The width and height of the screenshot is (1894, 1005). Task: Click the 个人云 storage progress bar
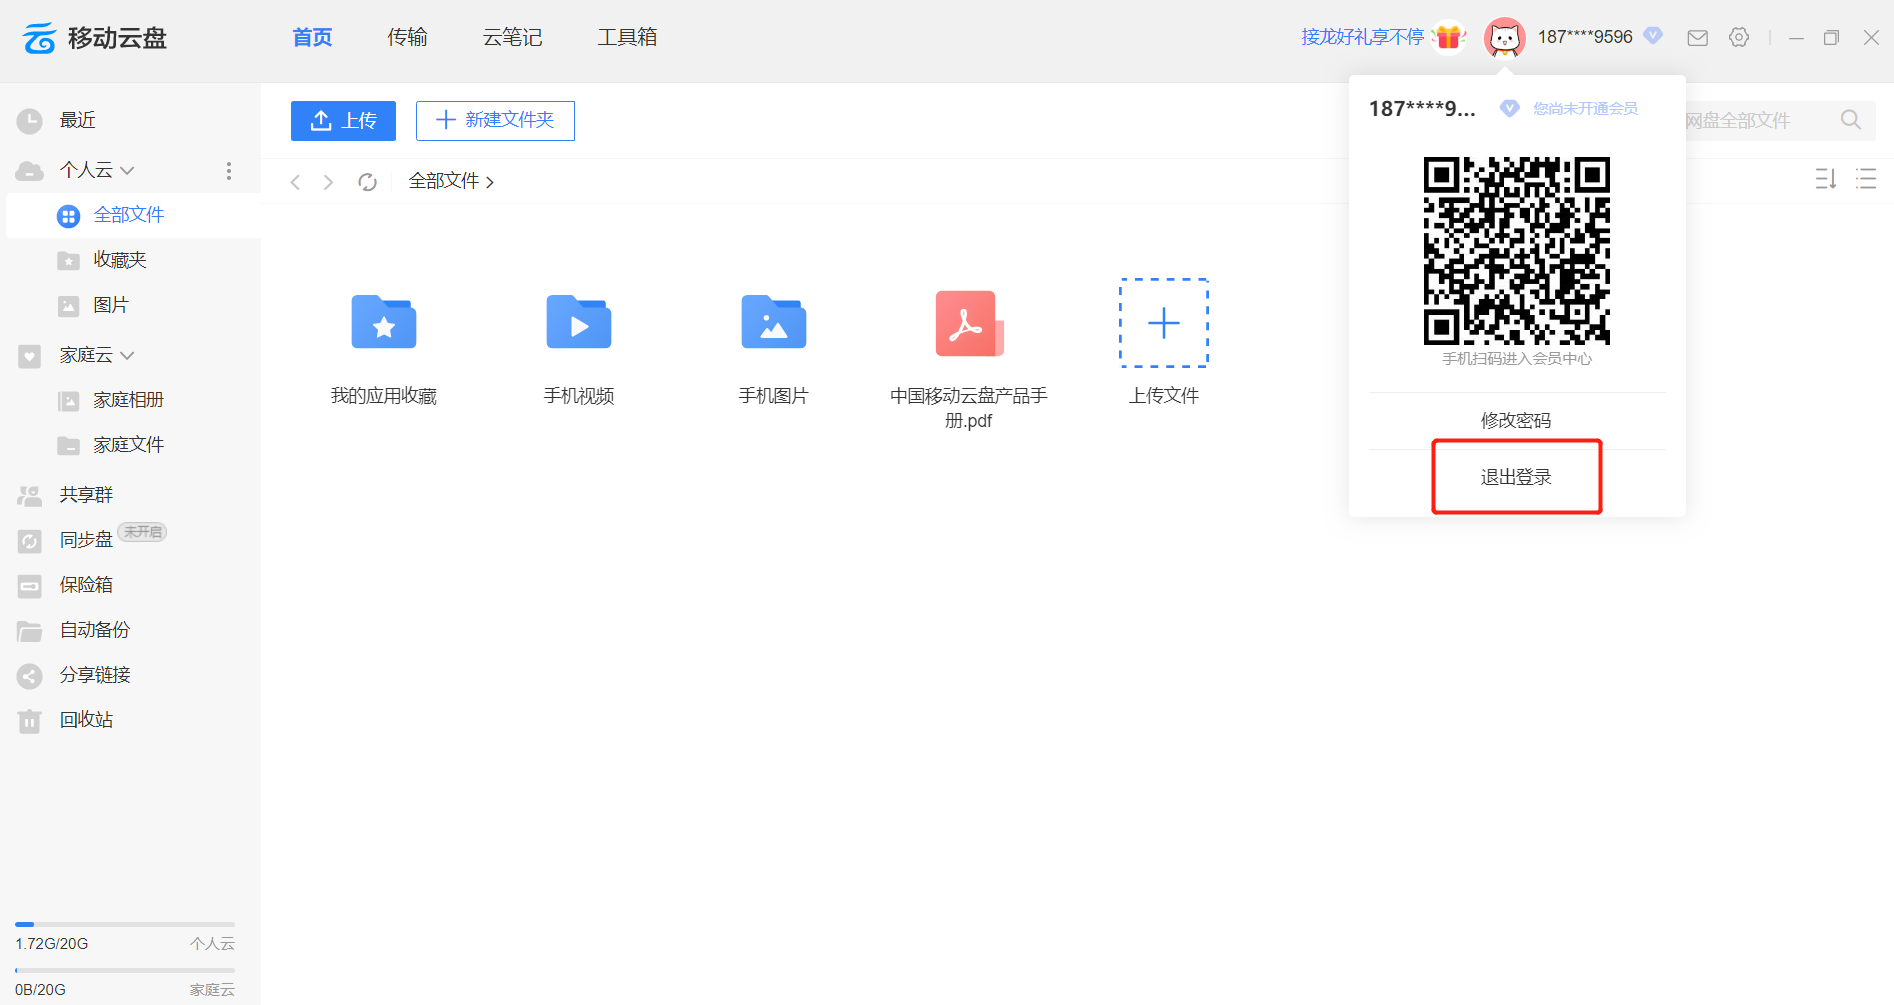(x=124, y=924)
